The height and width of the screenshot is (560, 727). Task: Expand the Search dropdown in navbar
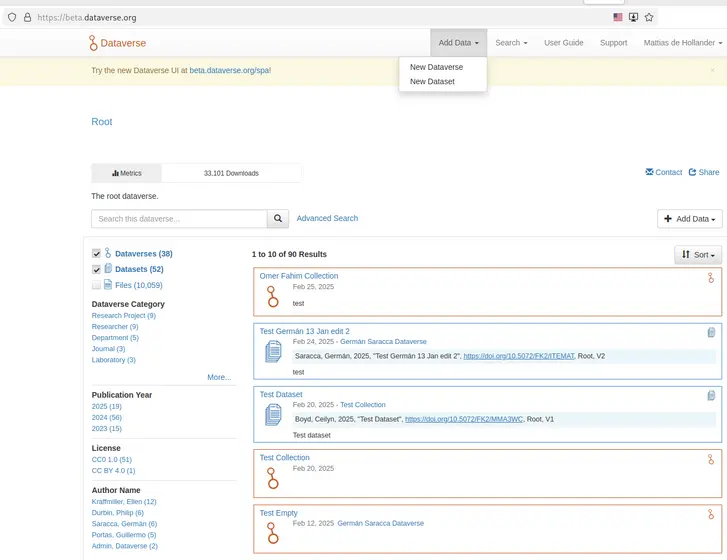511,43
